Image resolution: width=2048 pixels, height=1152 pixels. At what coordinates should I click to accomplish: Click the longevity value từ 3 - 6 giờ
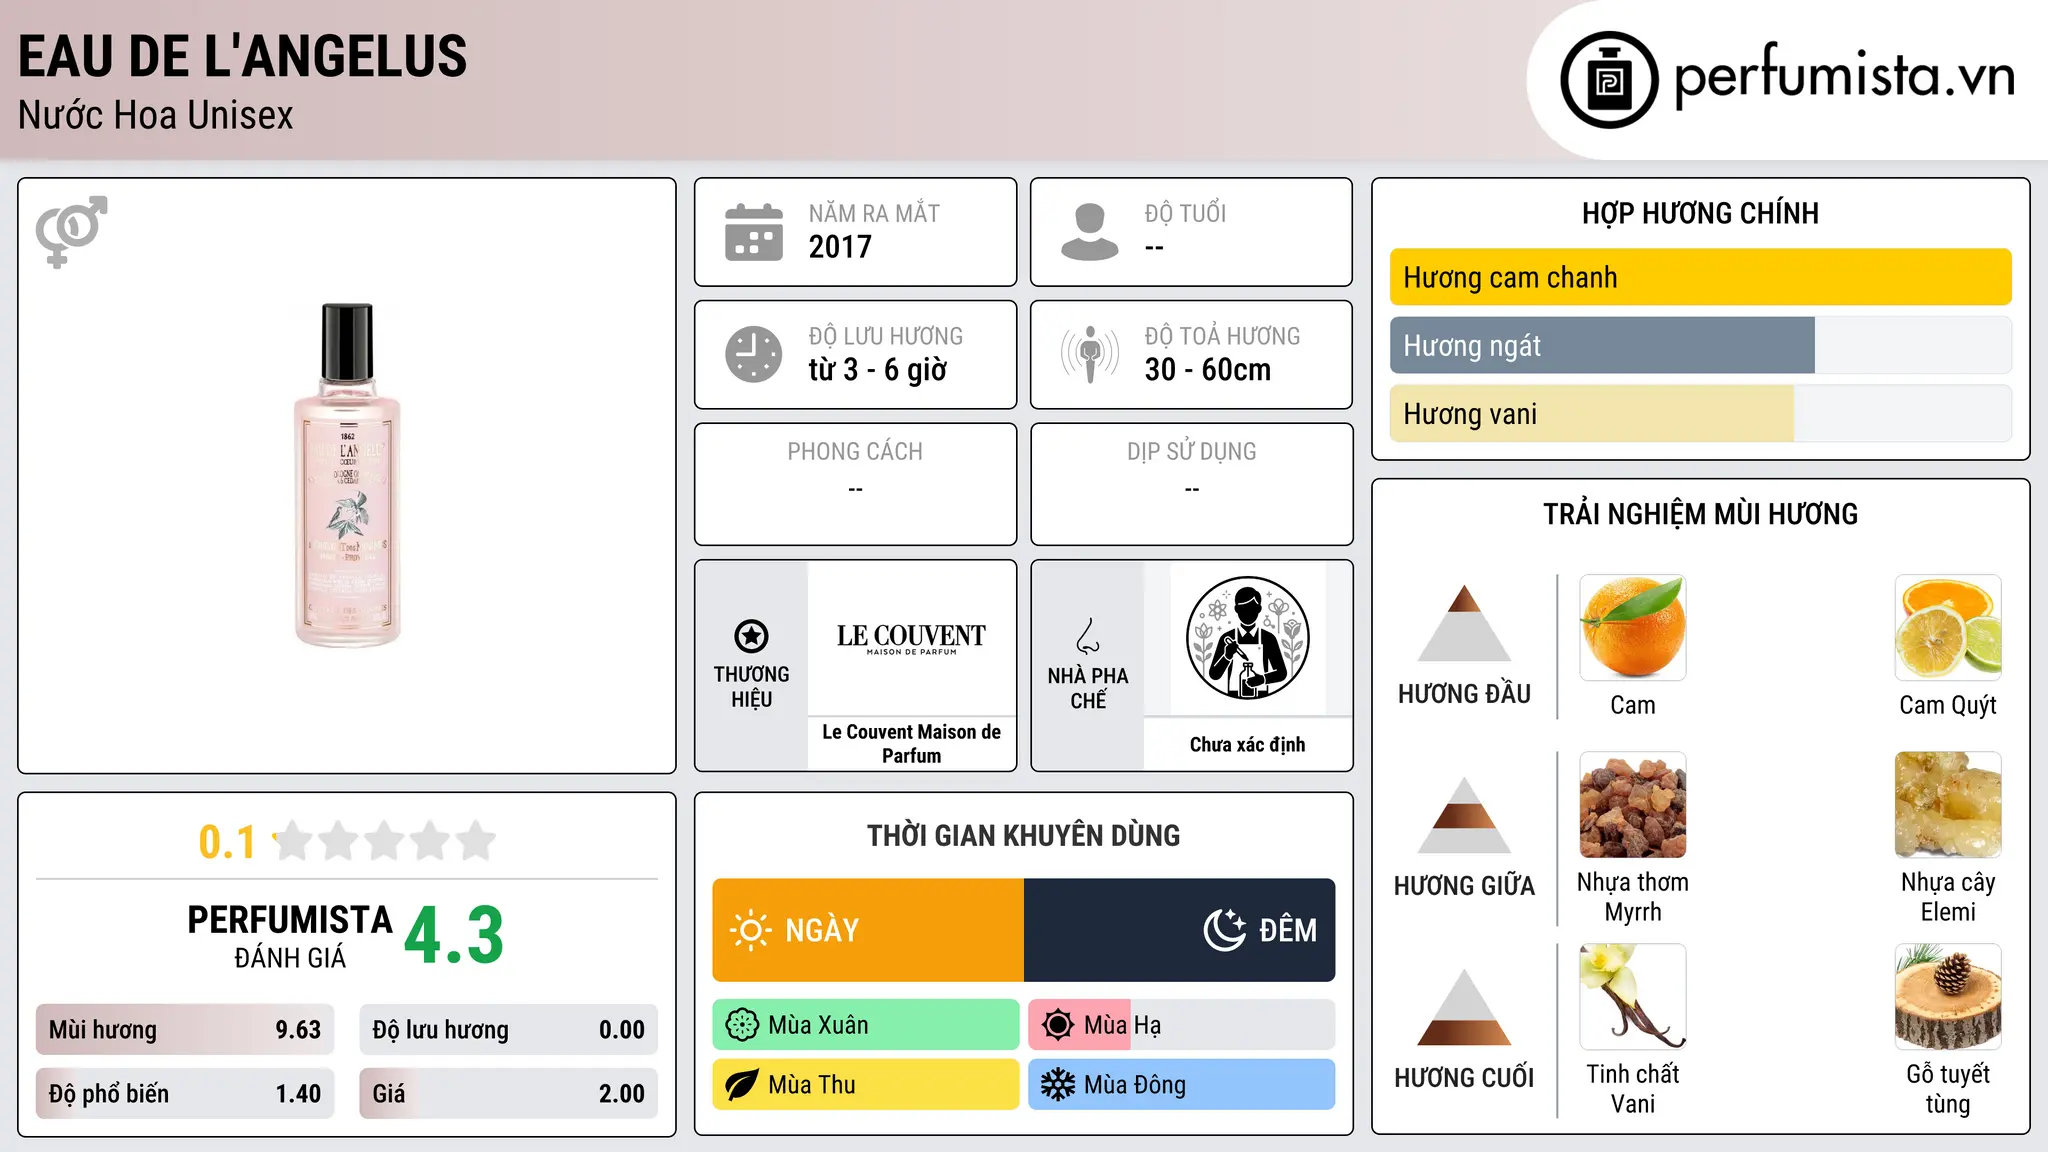[878, 370]
